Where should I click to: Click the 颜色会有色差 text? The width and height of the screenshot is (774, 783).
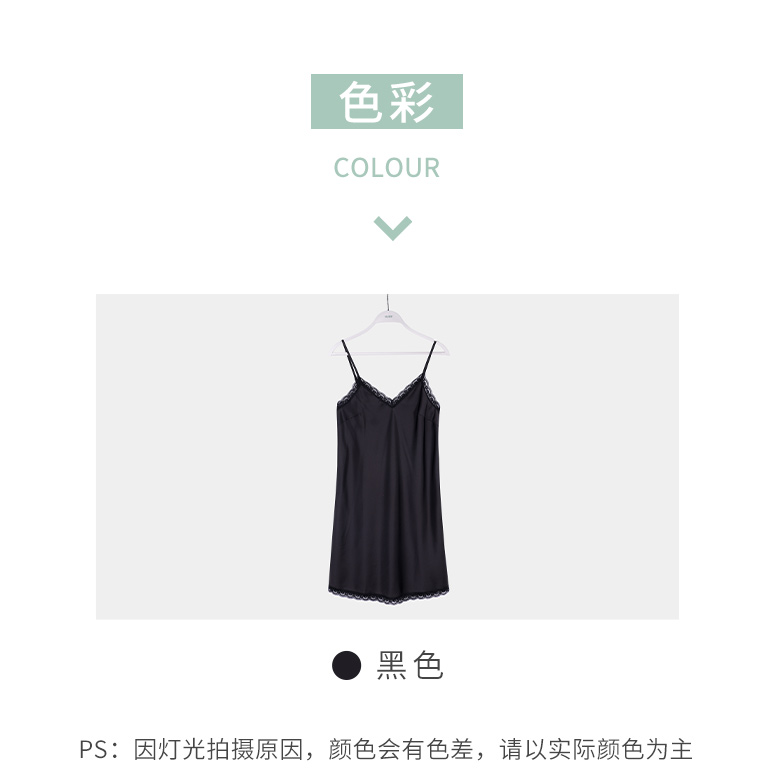(x=400, y=750)
